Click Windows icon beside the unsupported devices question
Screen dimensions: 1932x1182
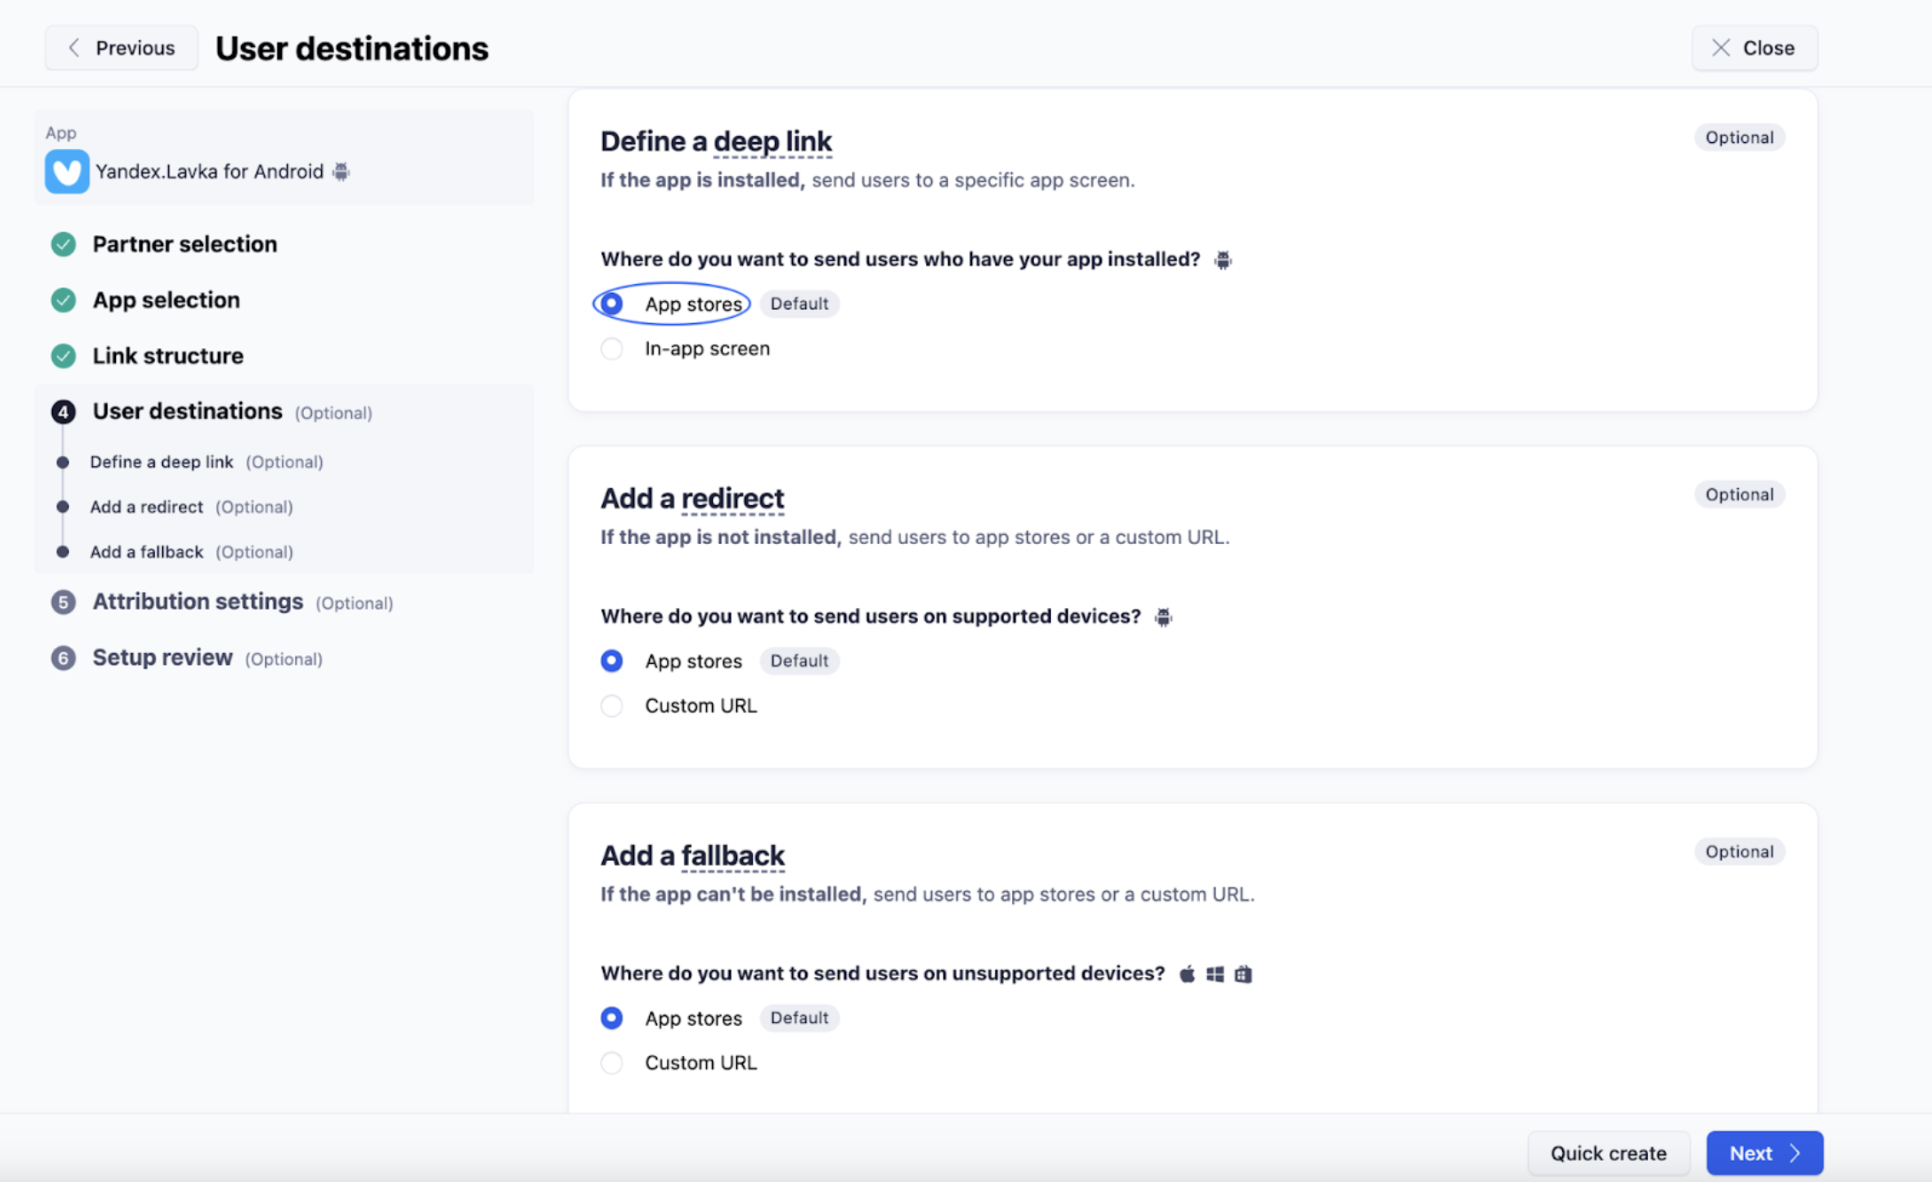pyautogui.click(x=1215, y=974)
